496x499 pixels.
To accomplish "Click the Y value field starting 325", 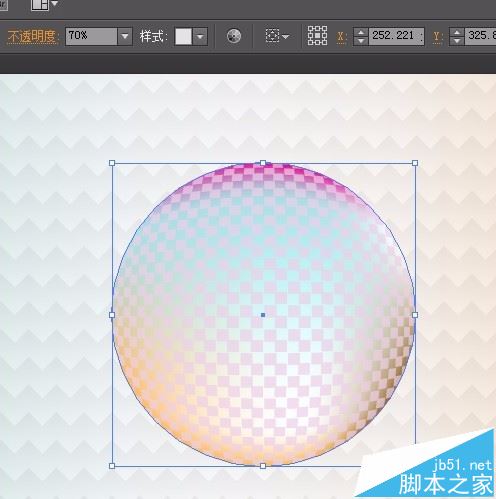I will pyautogui.click(x=480, y=36).
